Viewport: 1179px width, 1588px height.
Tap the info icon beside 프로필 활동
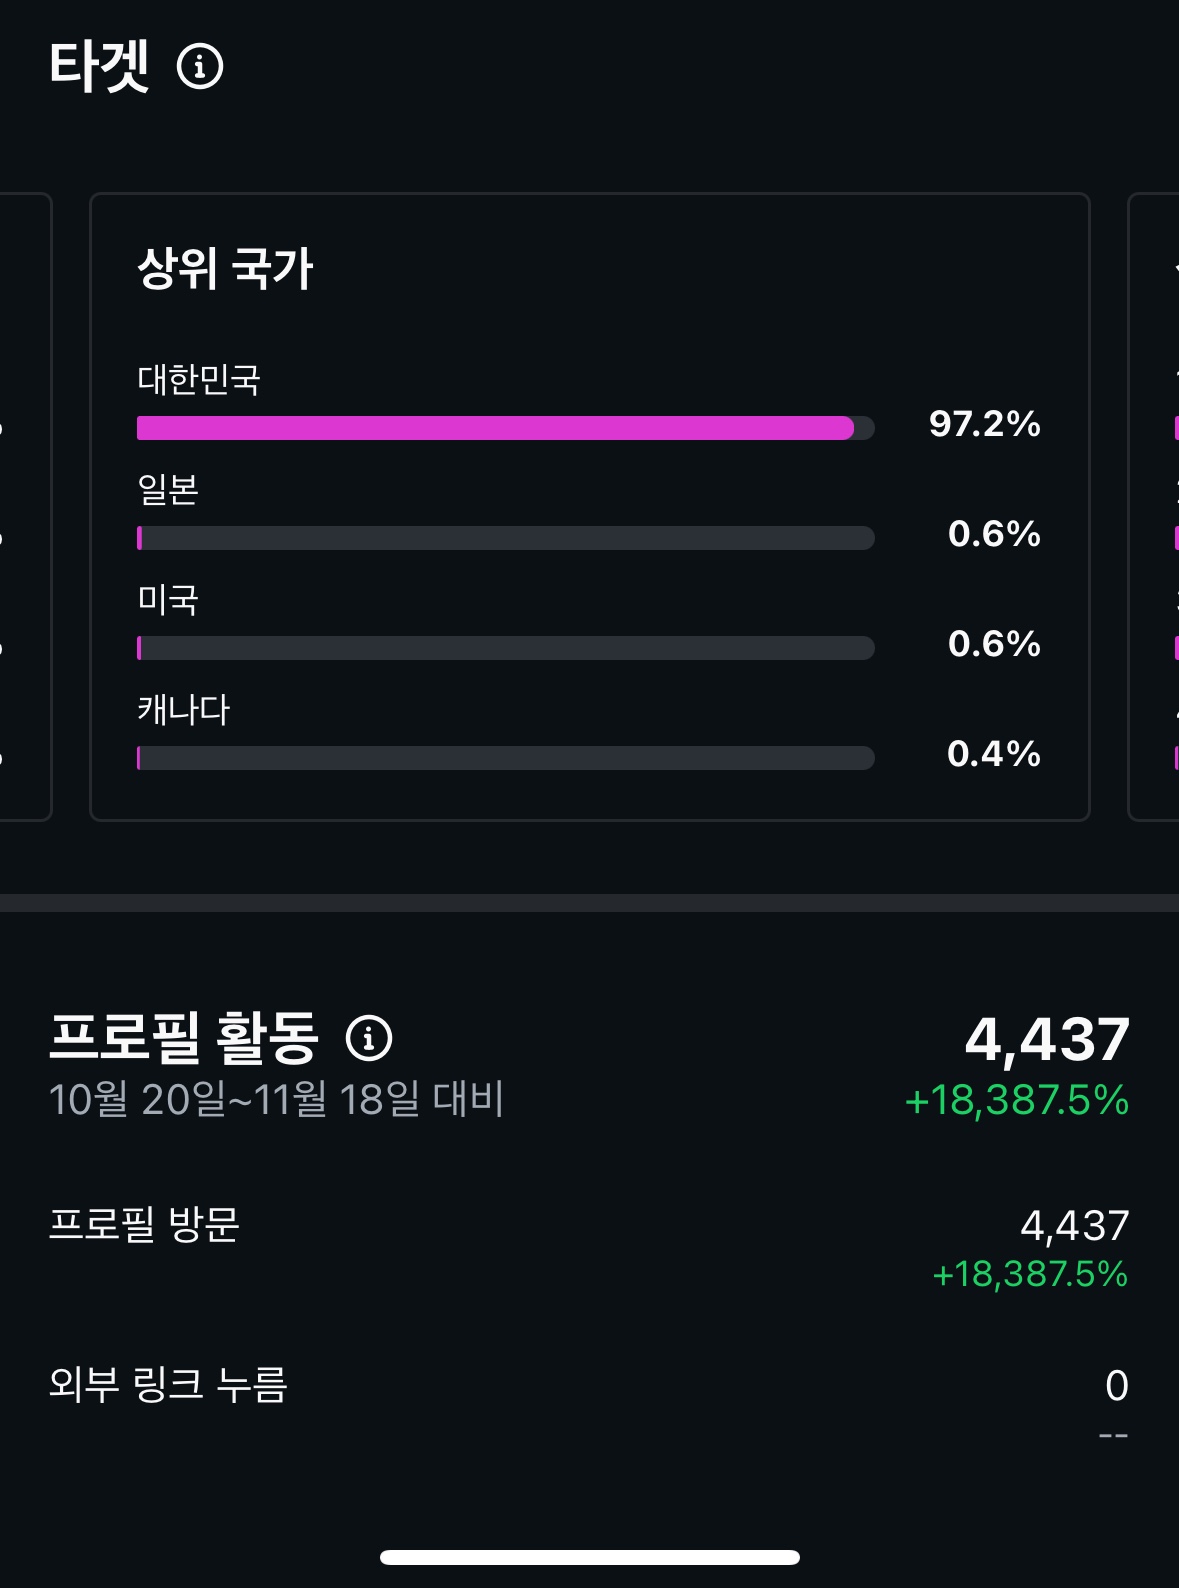[x=369, y=1038]
